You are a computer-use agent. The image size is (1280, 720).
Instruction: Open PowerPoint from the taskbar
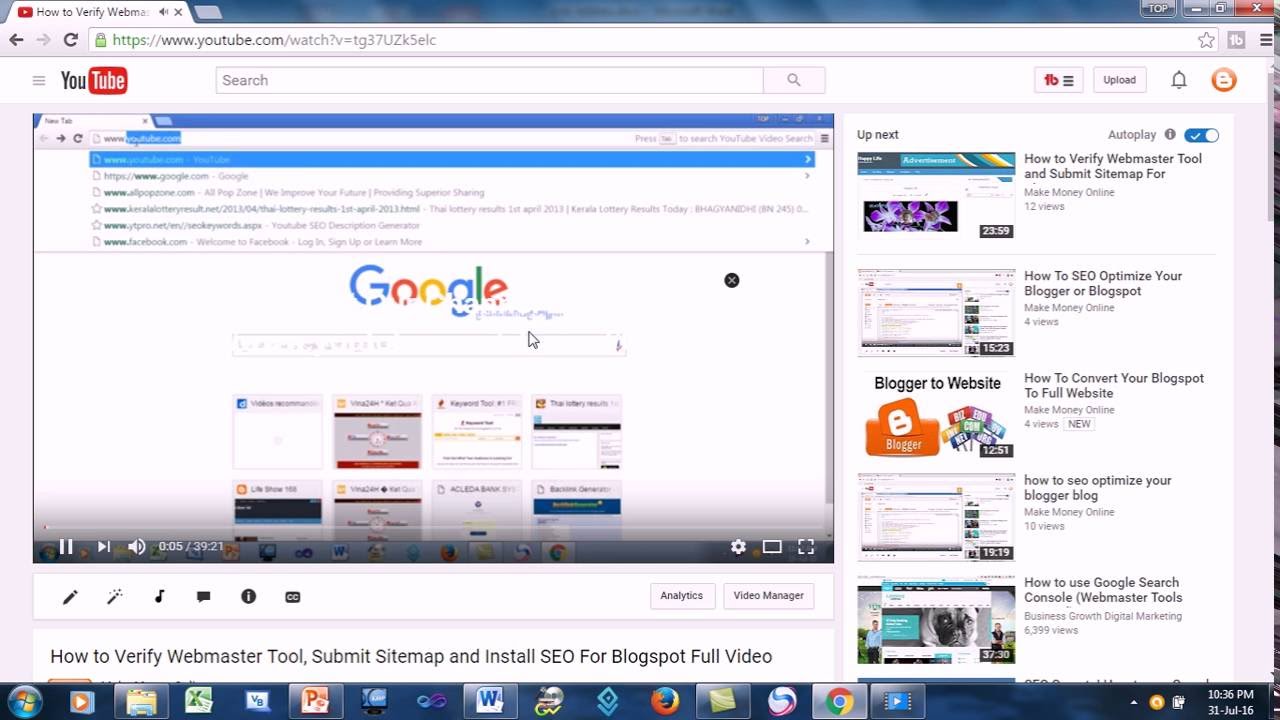[315, 701]
